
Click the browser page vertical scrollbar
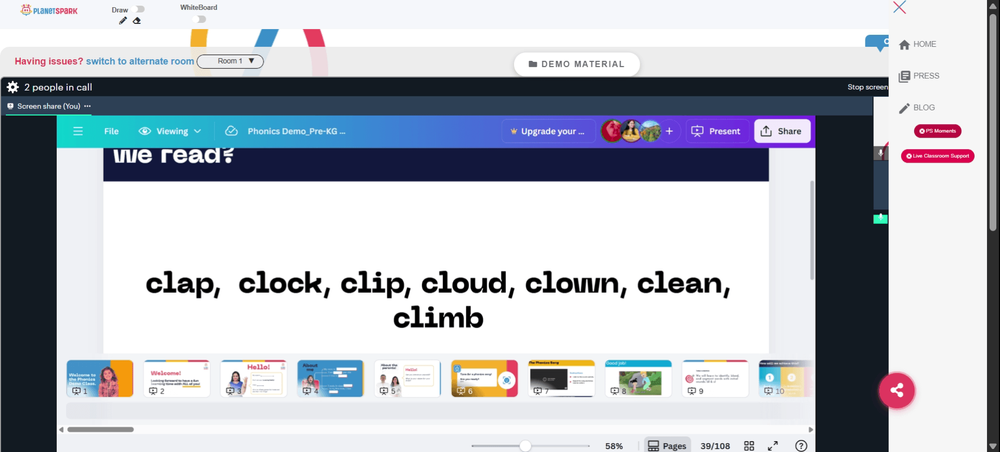point(994,121)
